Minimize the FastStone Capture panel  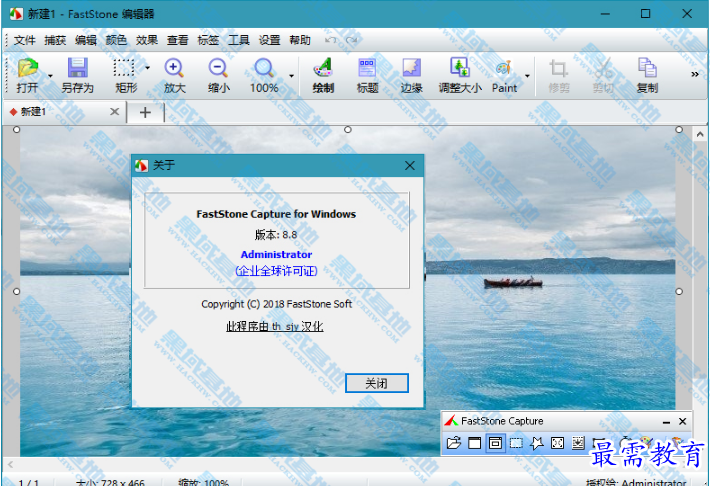666,422
